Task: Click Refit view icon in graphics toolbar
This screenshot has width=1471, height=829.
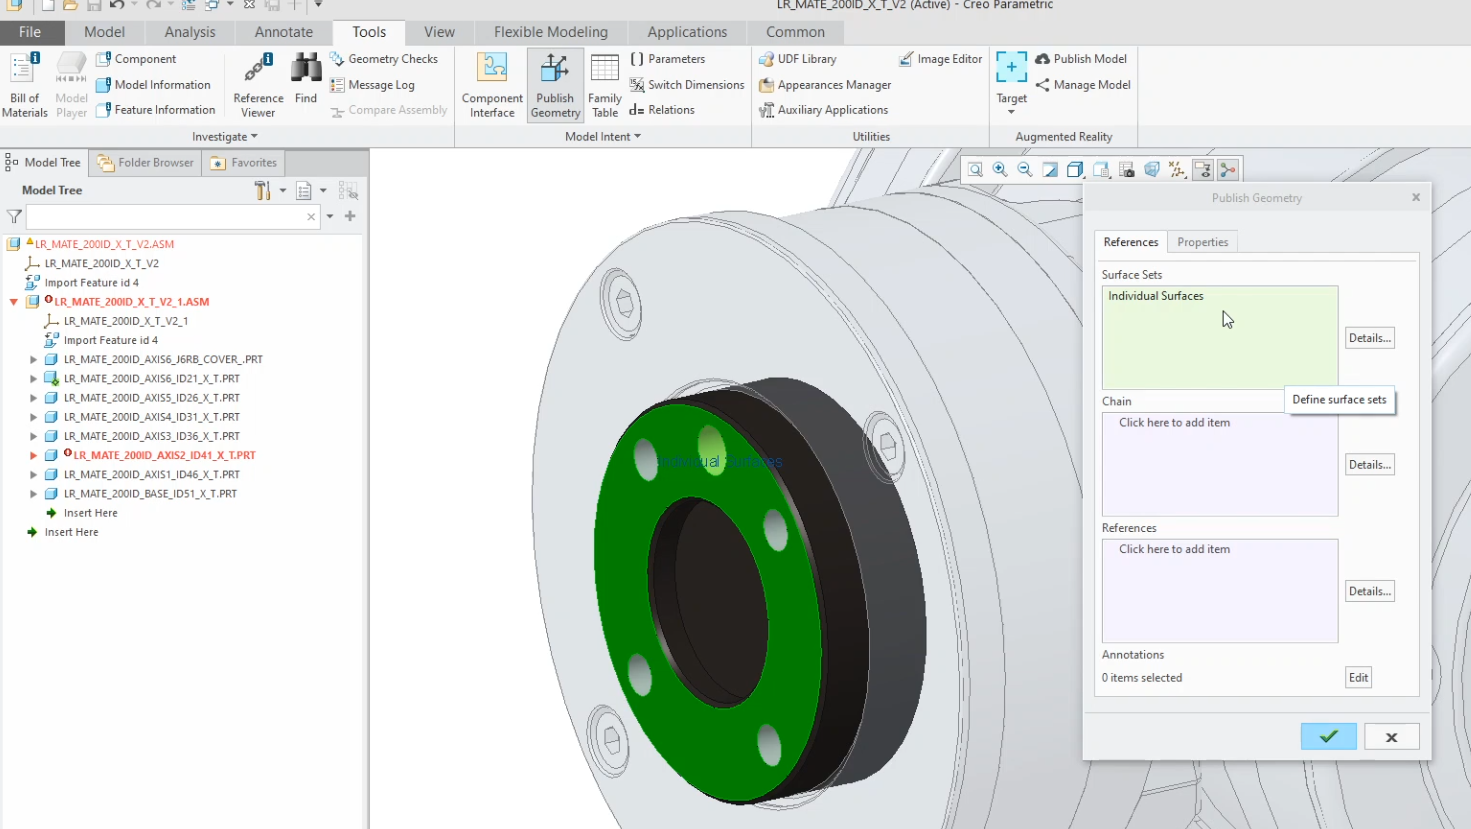Action: click(x=975, y=170)
